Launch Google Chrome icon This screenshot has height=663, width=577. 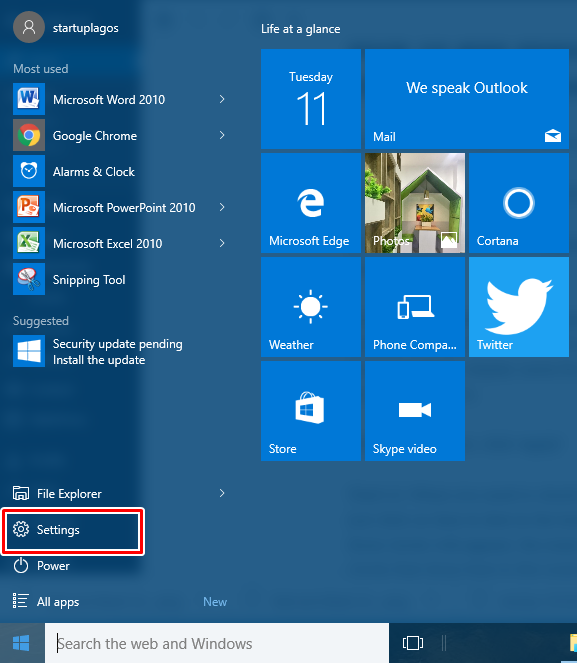point(29,135)
